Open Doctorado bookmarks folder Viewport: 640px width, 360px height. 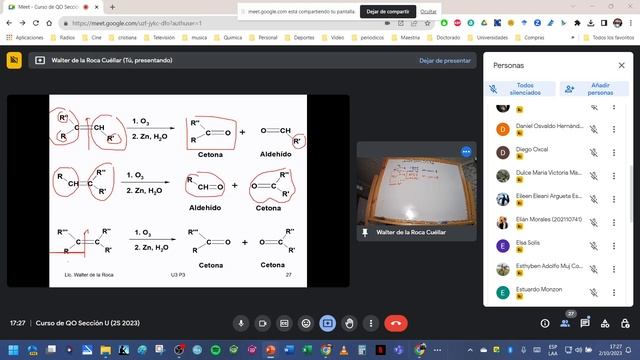(x=444, y=38)
